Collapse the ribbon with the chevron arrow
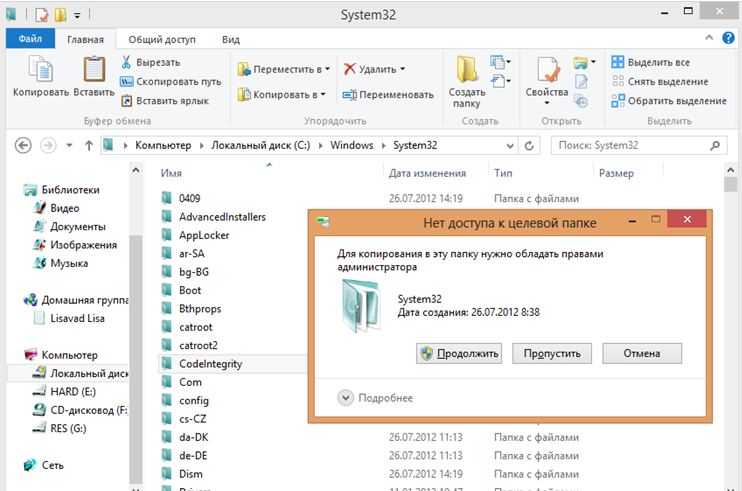The width and height of the screenshot is (742, 491). 709,38
